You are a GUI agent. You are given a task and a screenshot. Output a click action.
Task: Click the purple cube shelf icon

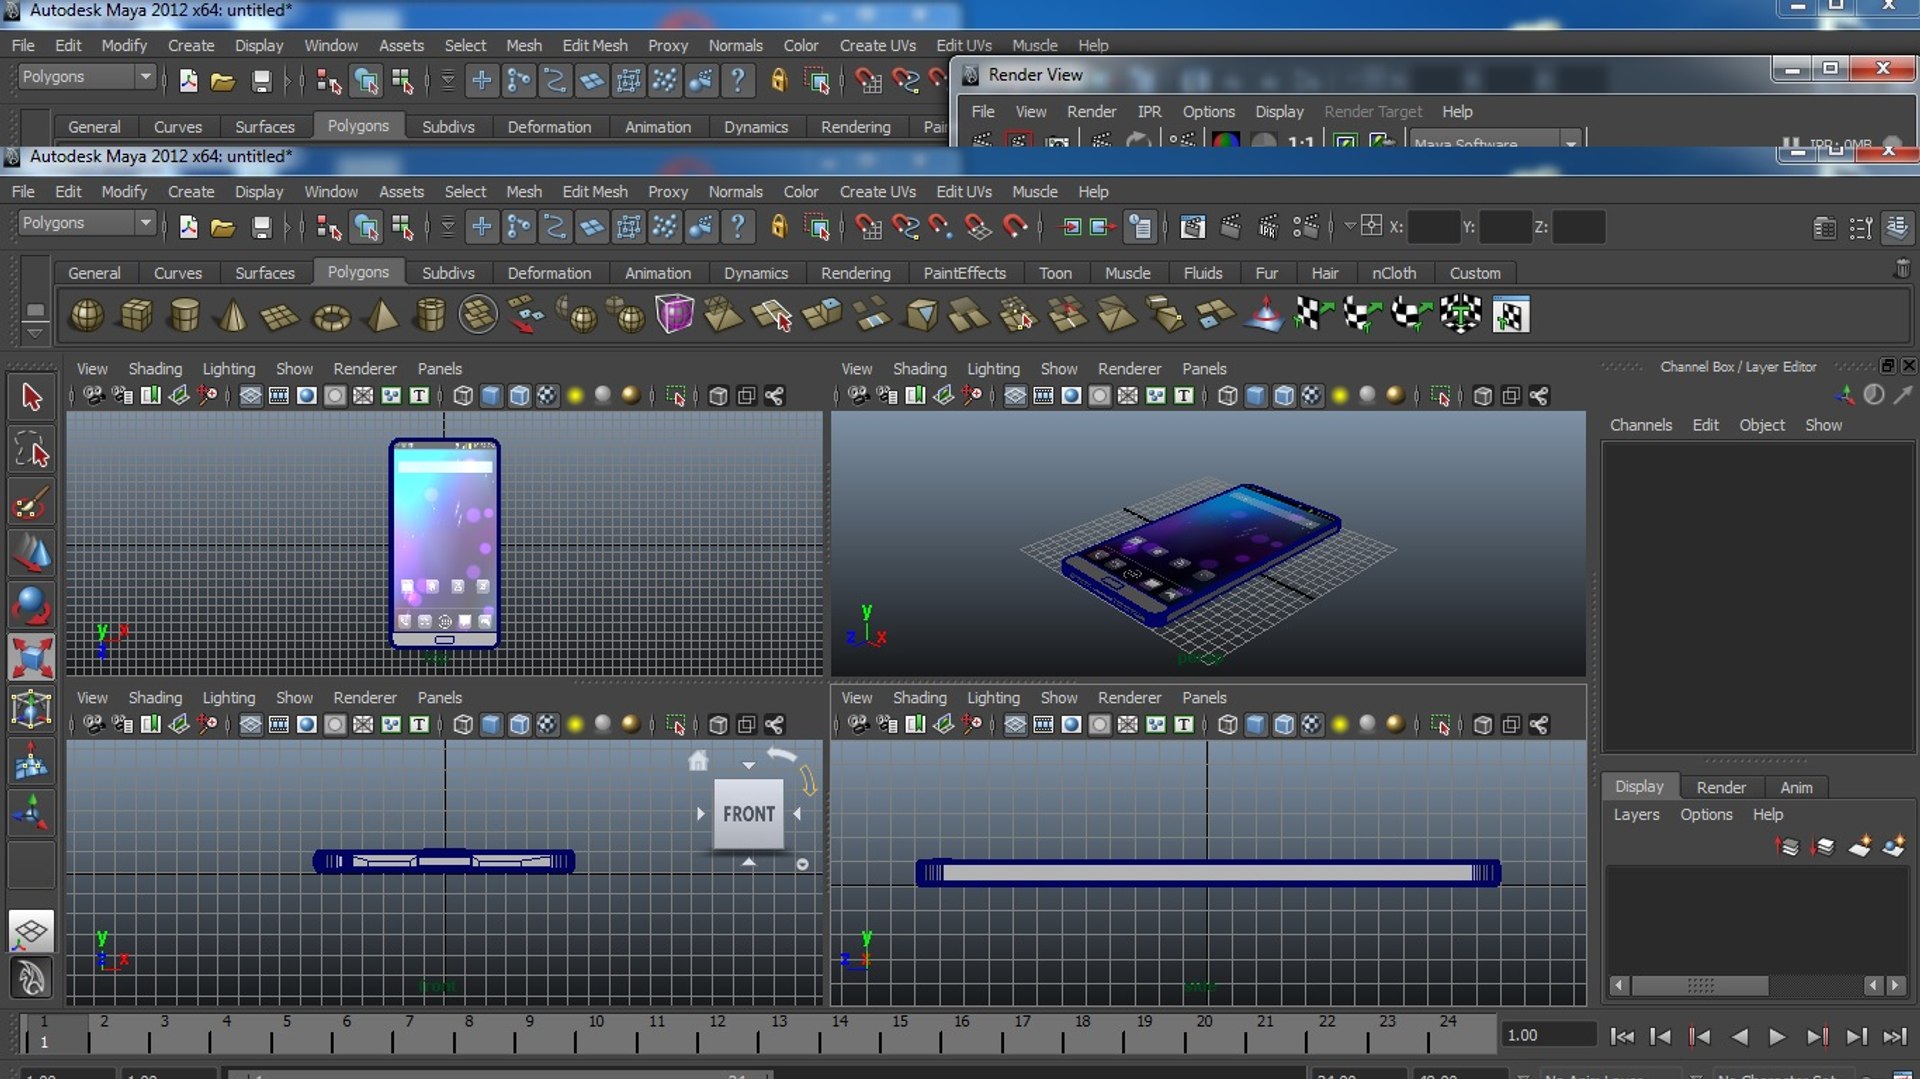point(674,314)
